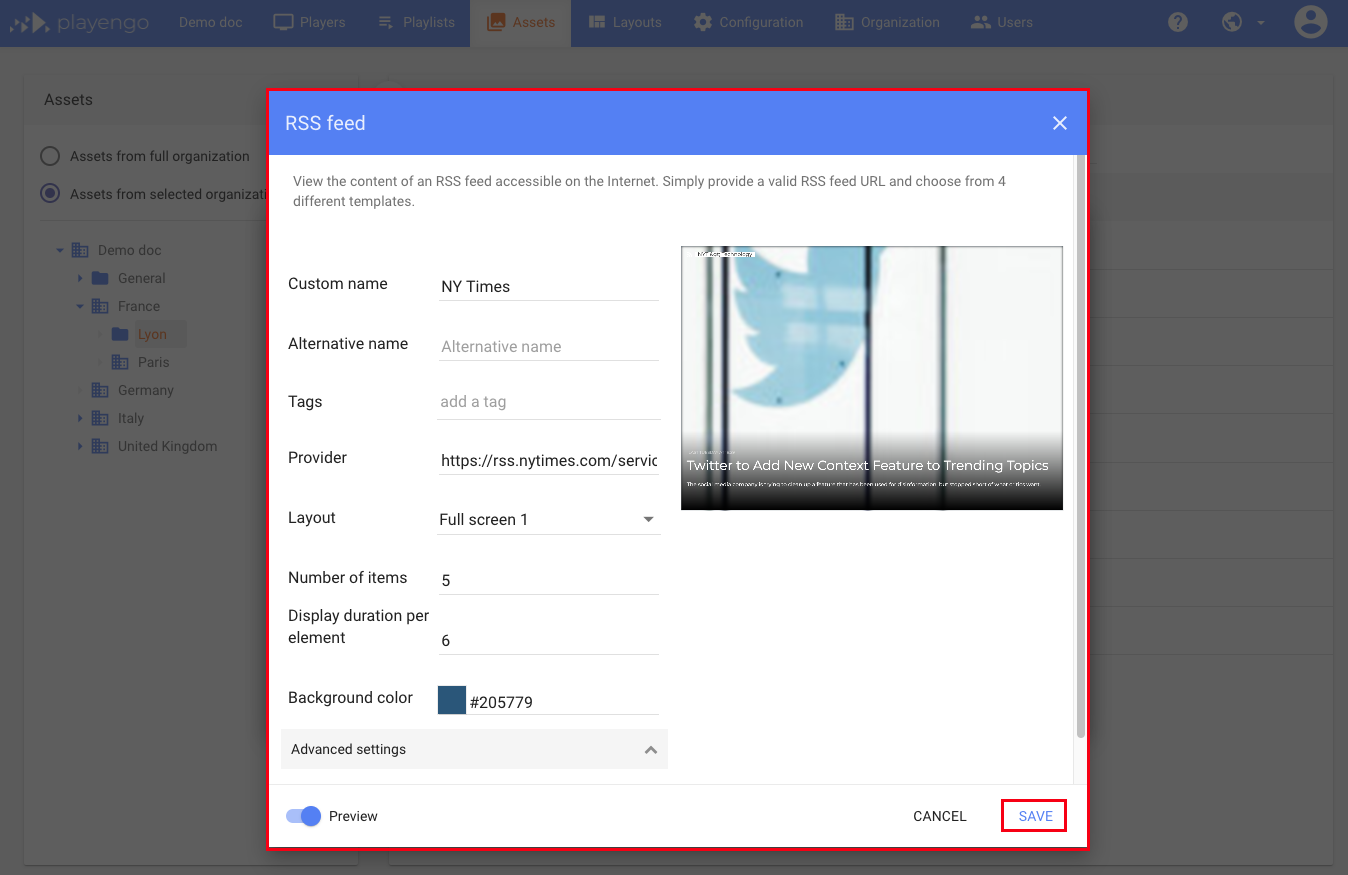The image size is (1348, 875).
Task: Select United Kingdom in the organization tree
Action: (167, 446)
